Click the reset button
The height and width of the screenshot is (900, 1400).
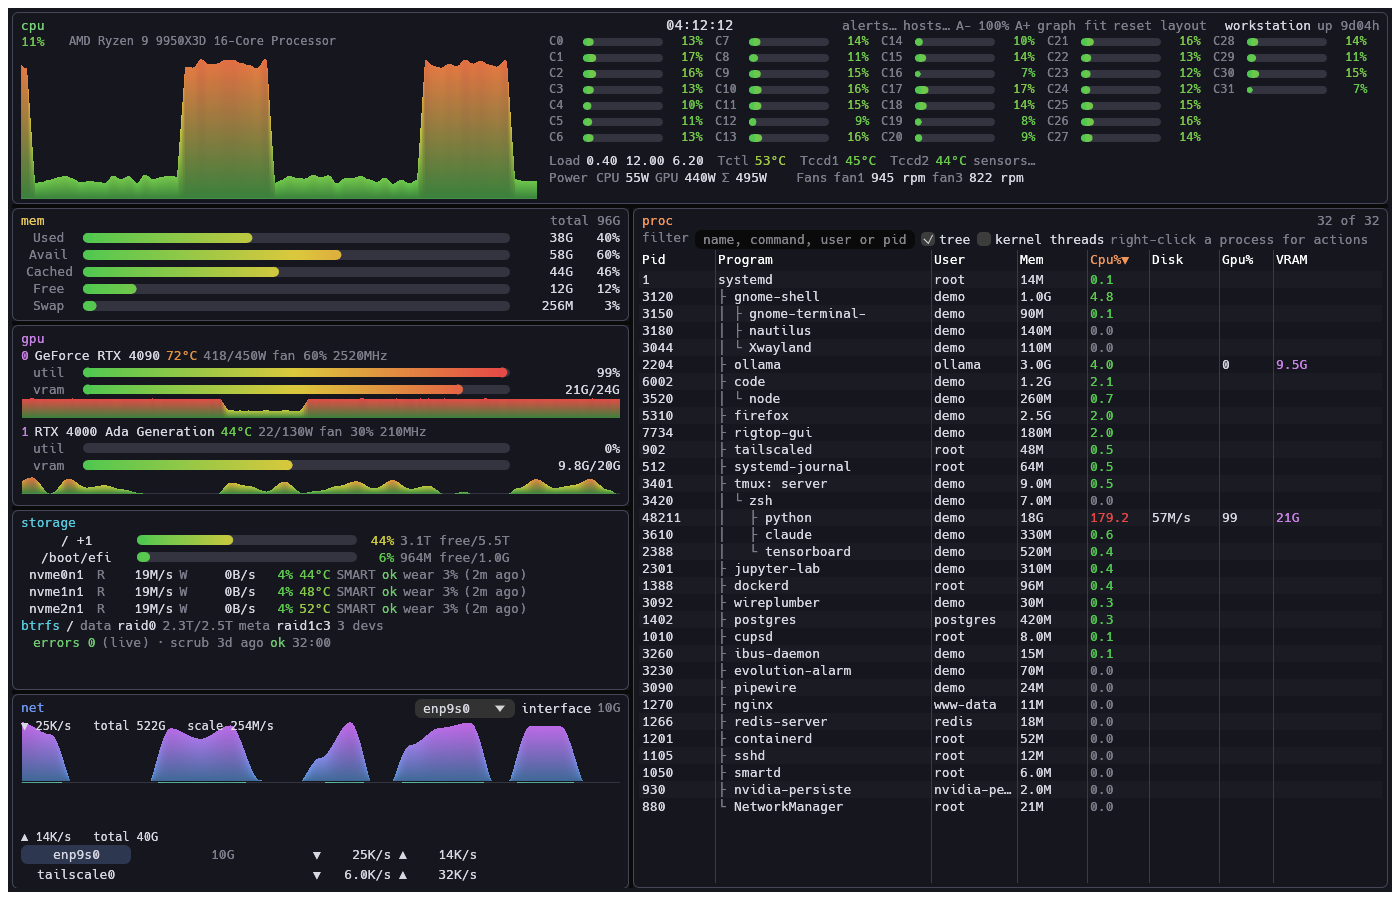pyautogui.click(x=1133, y=26)
